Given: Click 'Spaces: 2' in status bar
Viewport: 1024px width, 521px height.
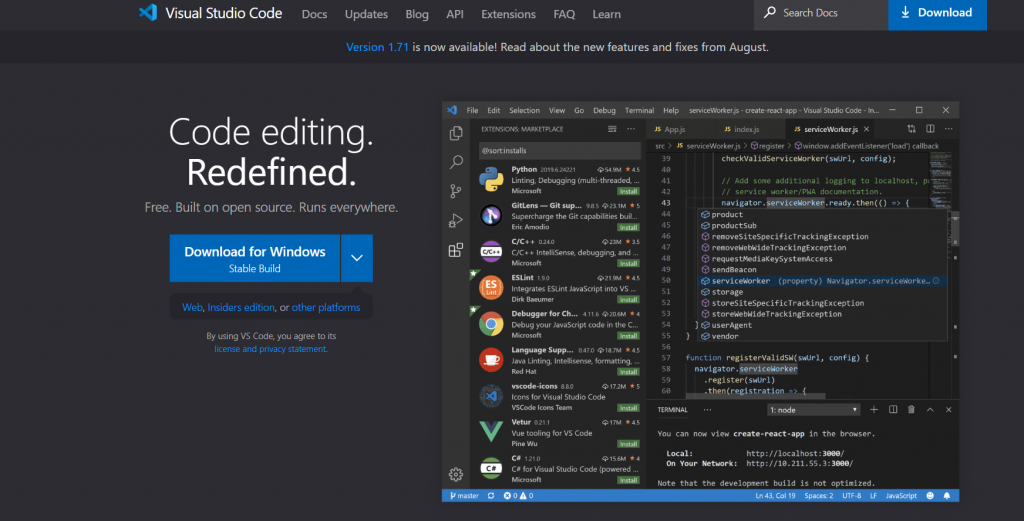Looking at the screenshot, I should 818,496.
